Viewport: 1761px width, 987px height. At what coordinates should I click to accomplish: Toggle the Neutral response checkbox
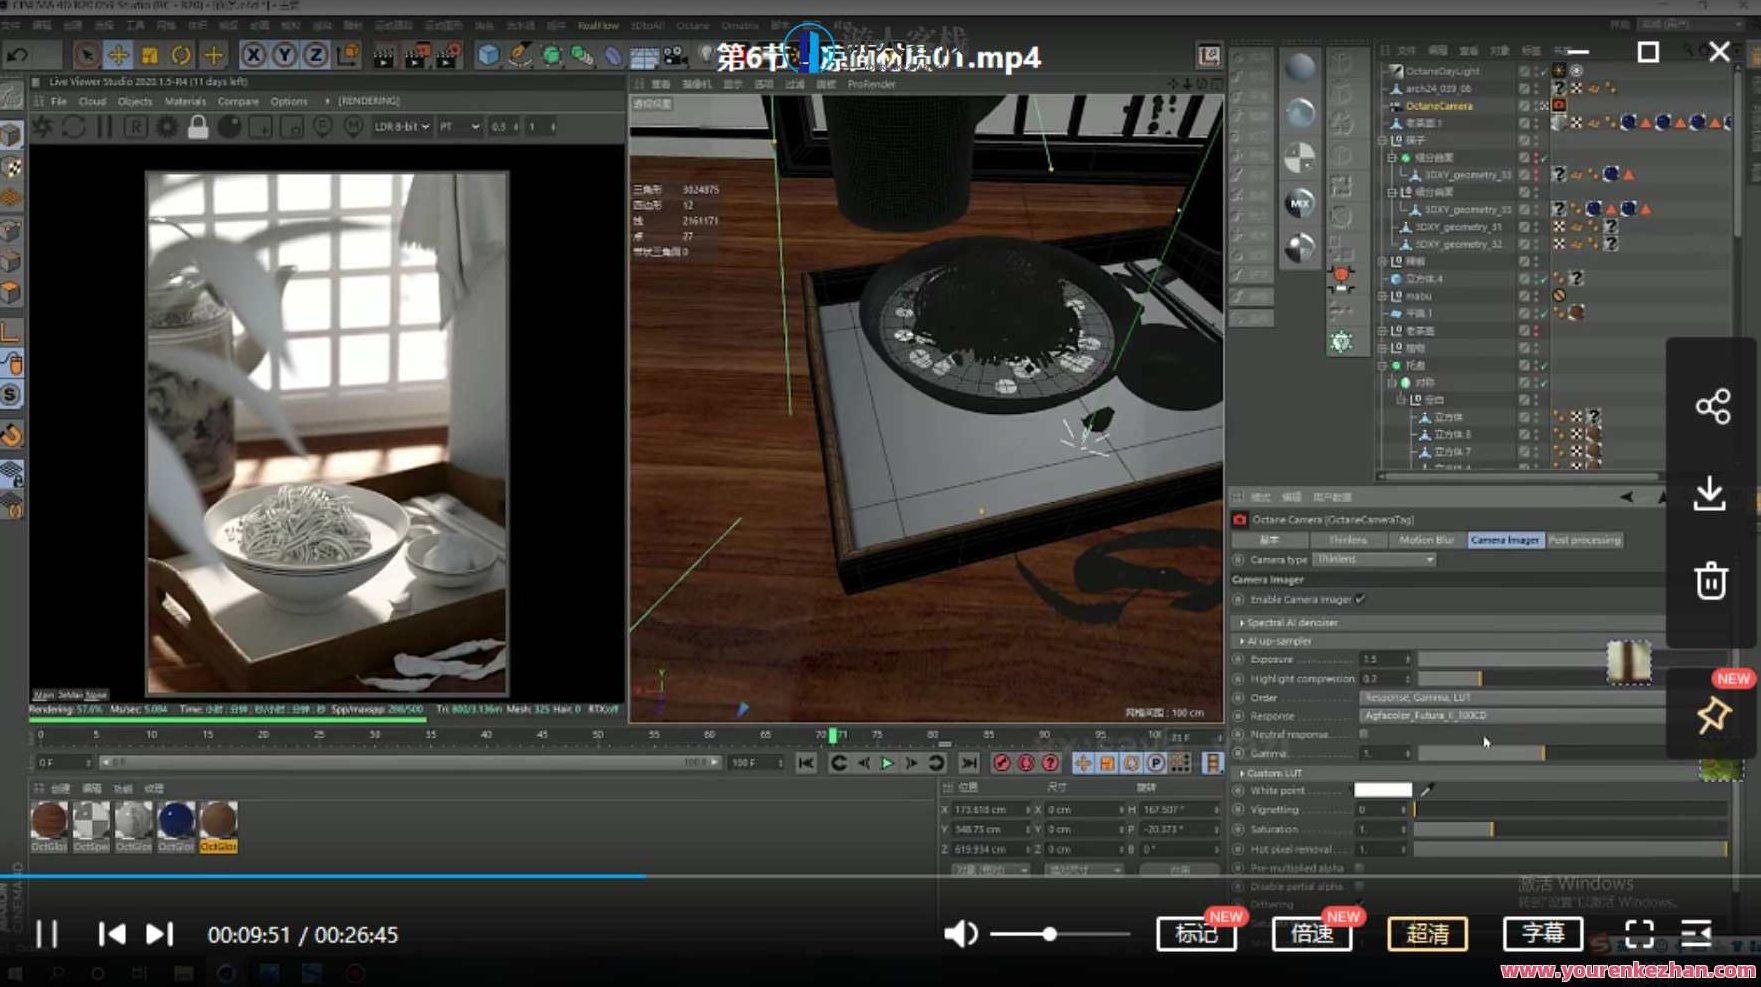coord(1364,735)
